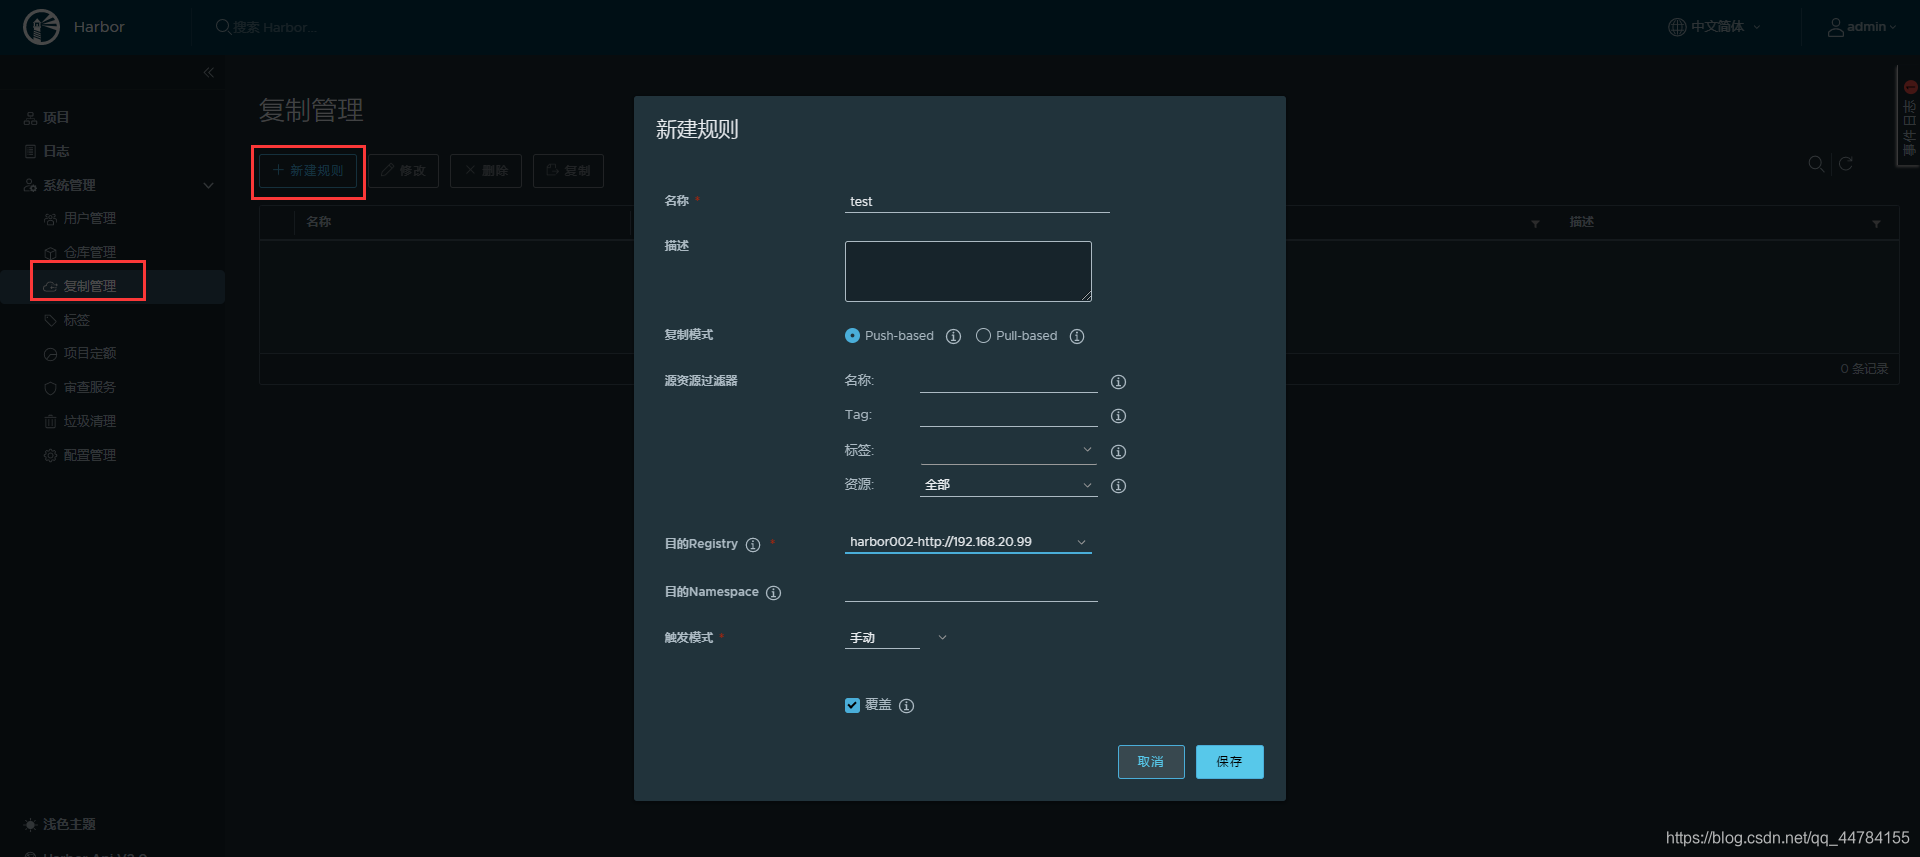This screenshot has width=1920, height=857.
Task: Select the Pull-based radio button
Action: [x=983, y=336]
